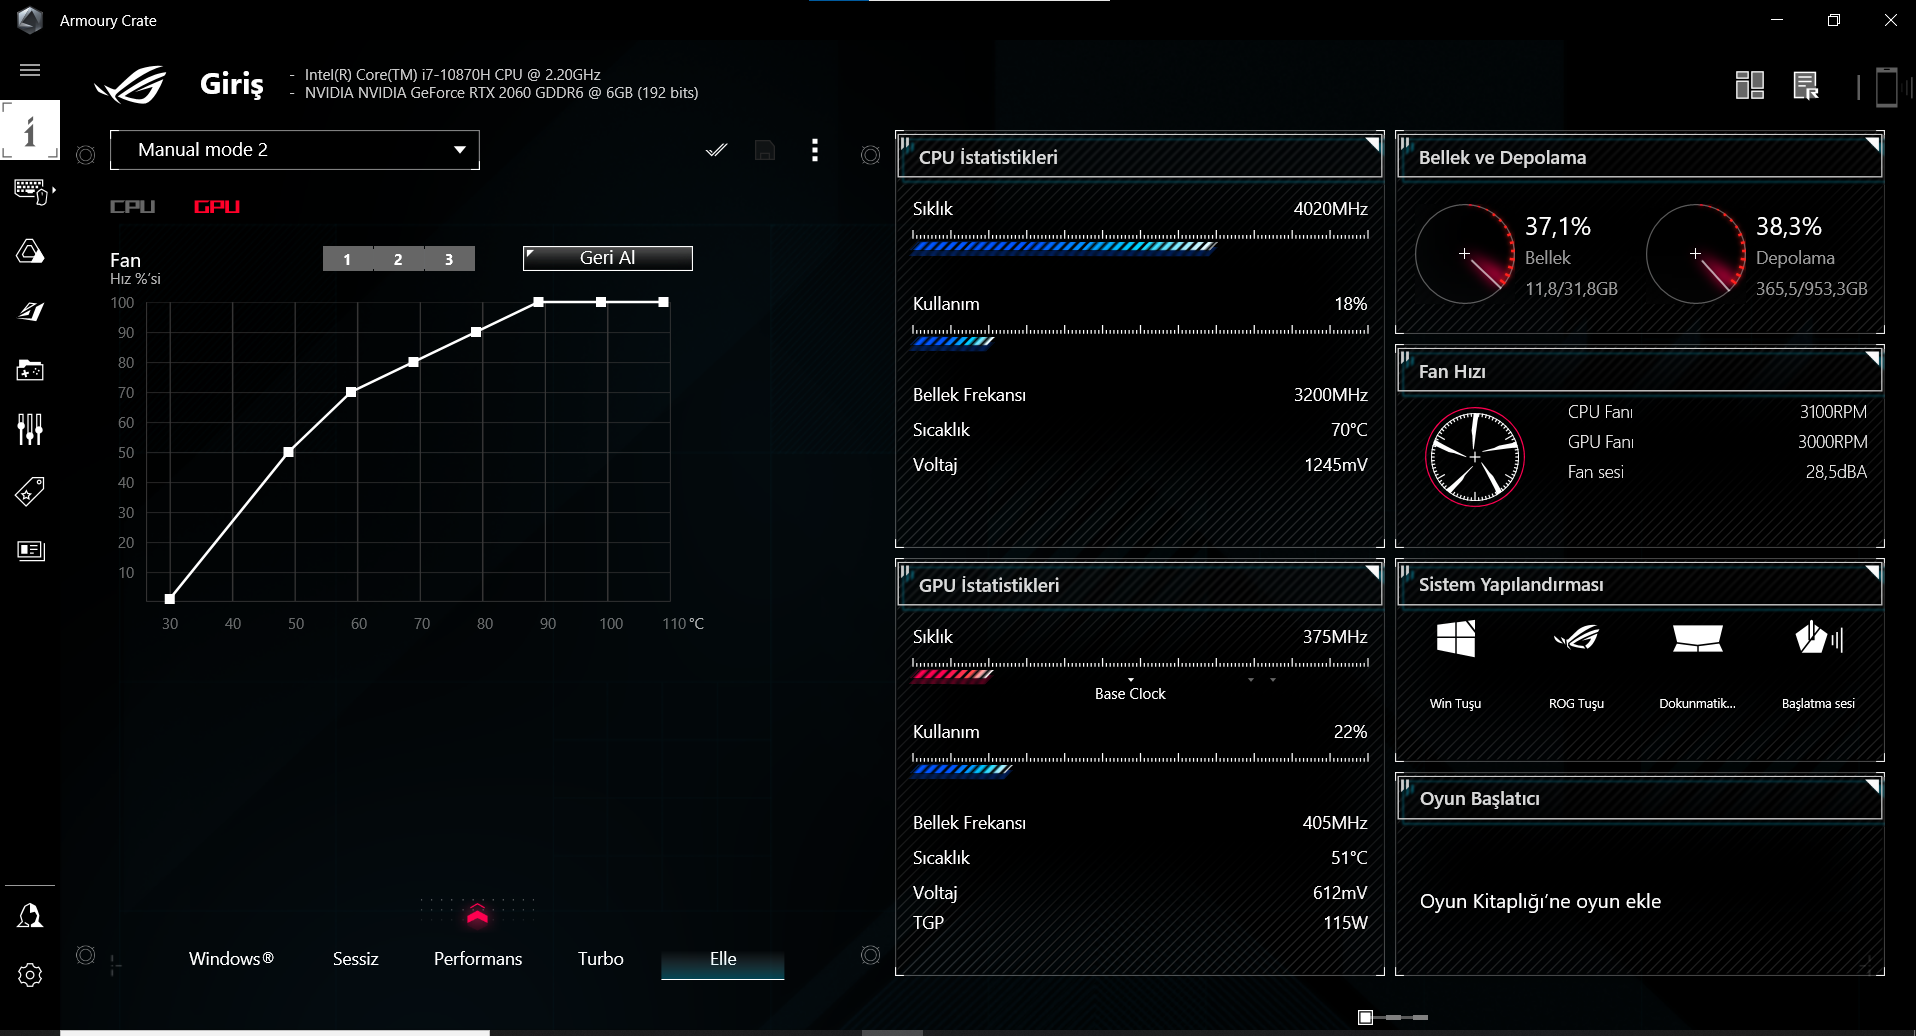Click the Depolama storage usage gauge
Screen dimensions: 1916x1036
coord(1696,254)
